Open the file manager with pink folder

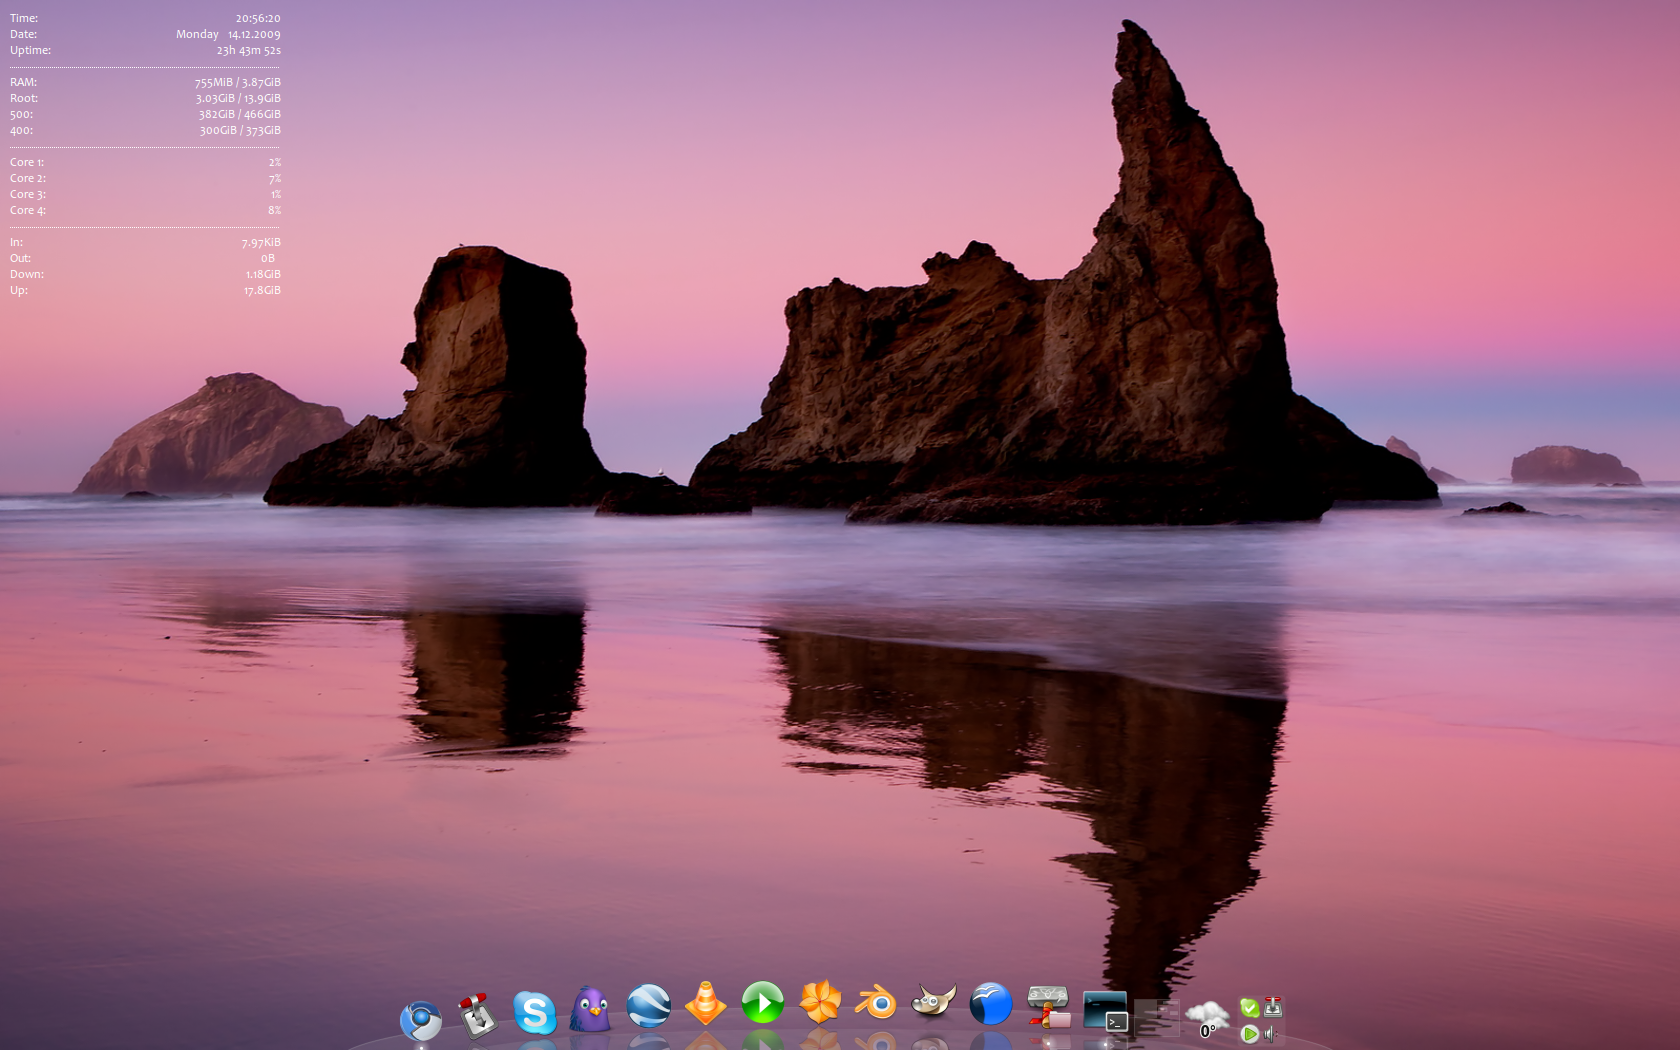point(1048,1007)
